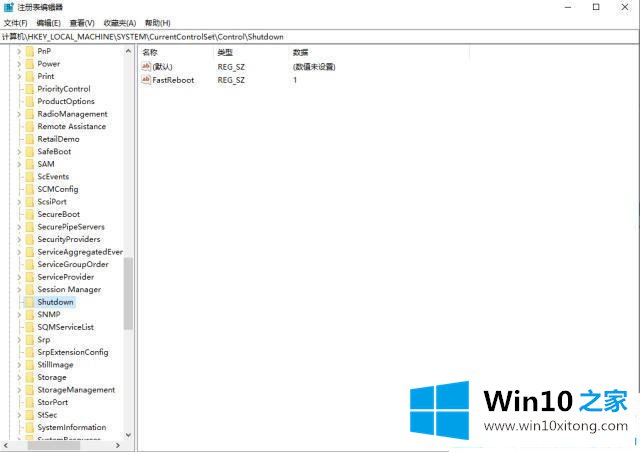
Task: Click the SCMConfig folder icon
Action: [x=29, y=189]
